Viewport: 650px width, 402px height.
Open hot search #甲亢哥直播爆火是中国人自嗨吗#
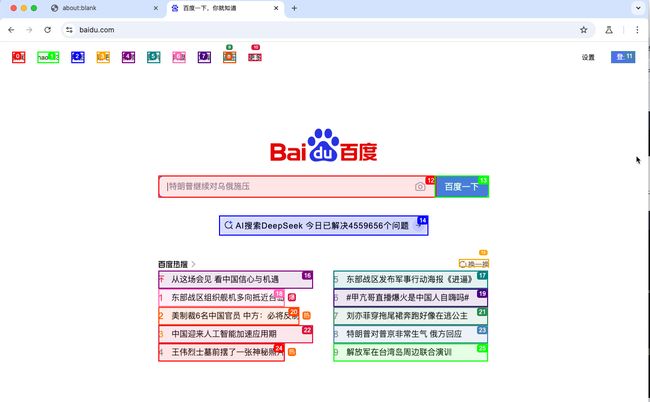[x=410, y=298]
